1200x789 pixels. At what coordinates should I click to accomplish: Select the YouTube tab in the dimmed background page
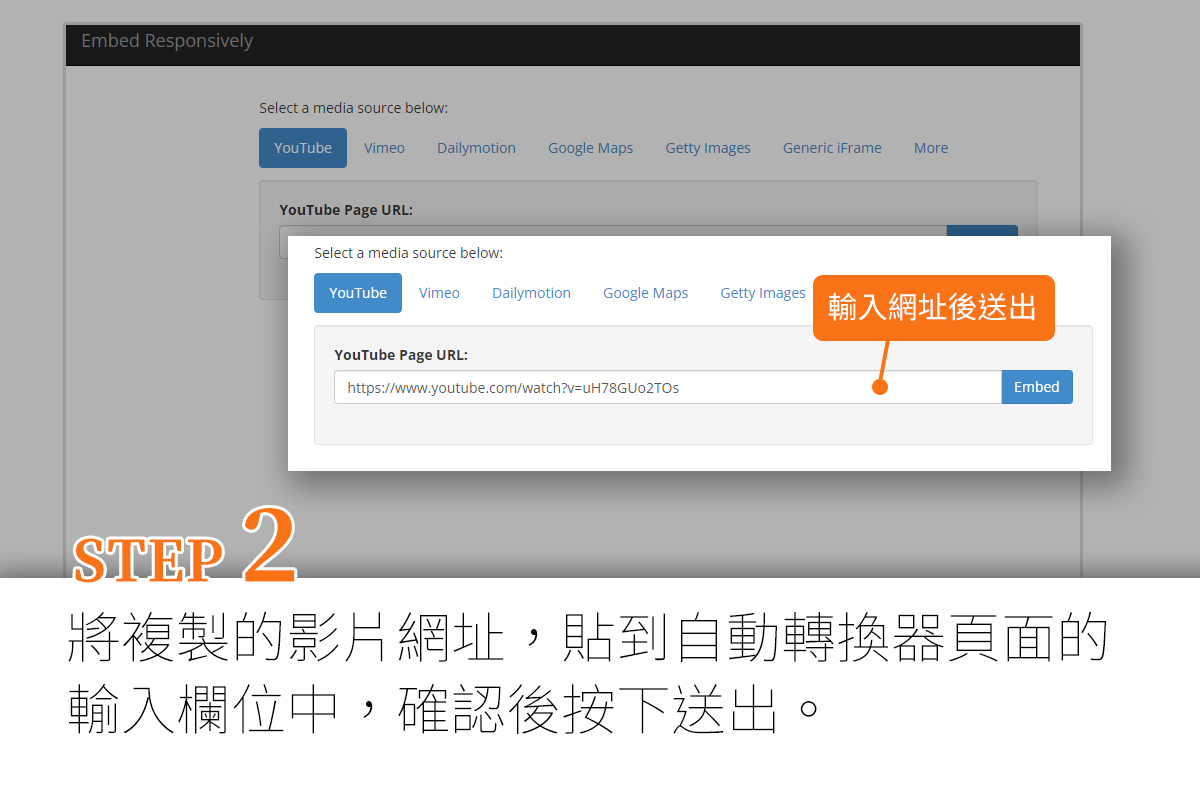pos(303,148)
